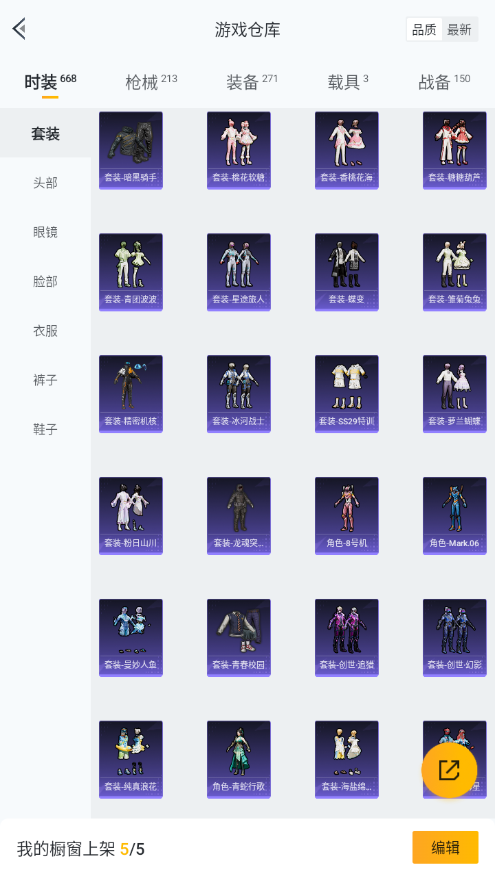Switch to the 载具 tab
The height and width of the screenshot is (876, 495).
coord(348,82)
